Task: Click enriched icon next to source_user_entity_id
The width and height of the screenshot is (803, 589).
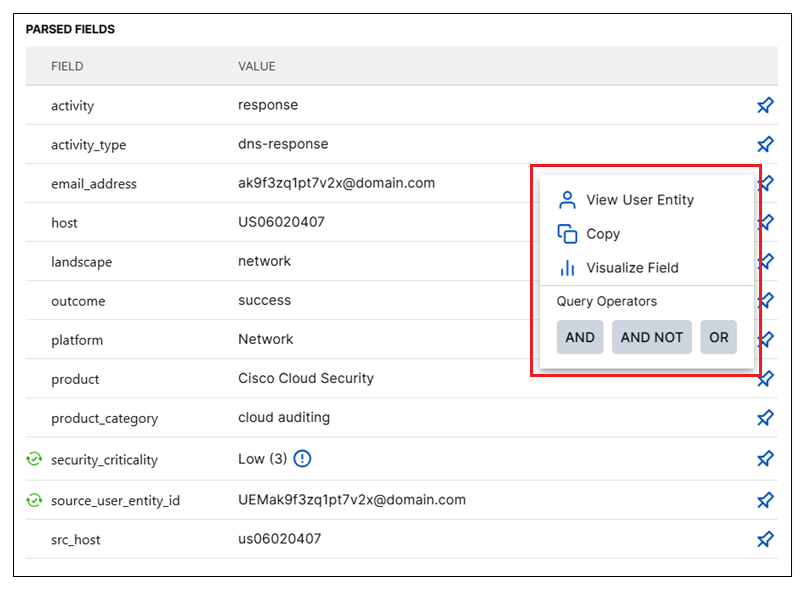Action: point(34,500)
